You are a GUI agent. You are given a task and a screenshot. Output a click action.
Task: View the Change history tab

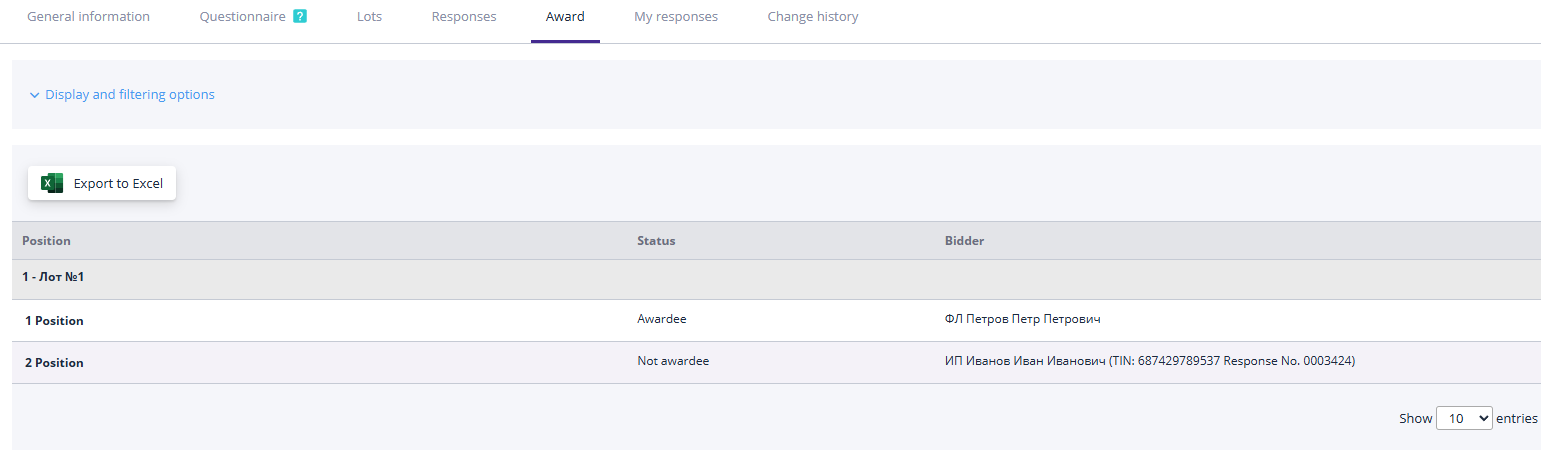[x=813, y=17]
